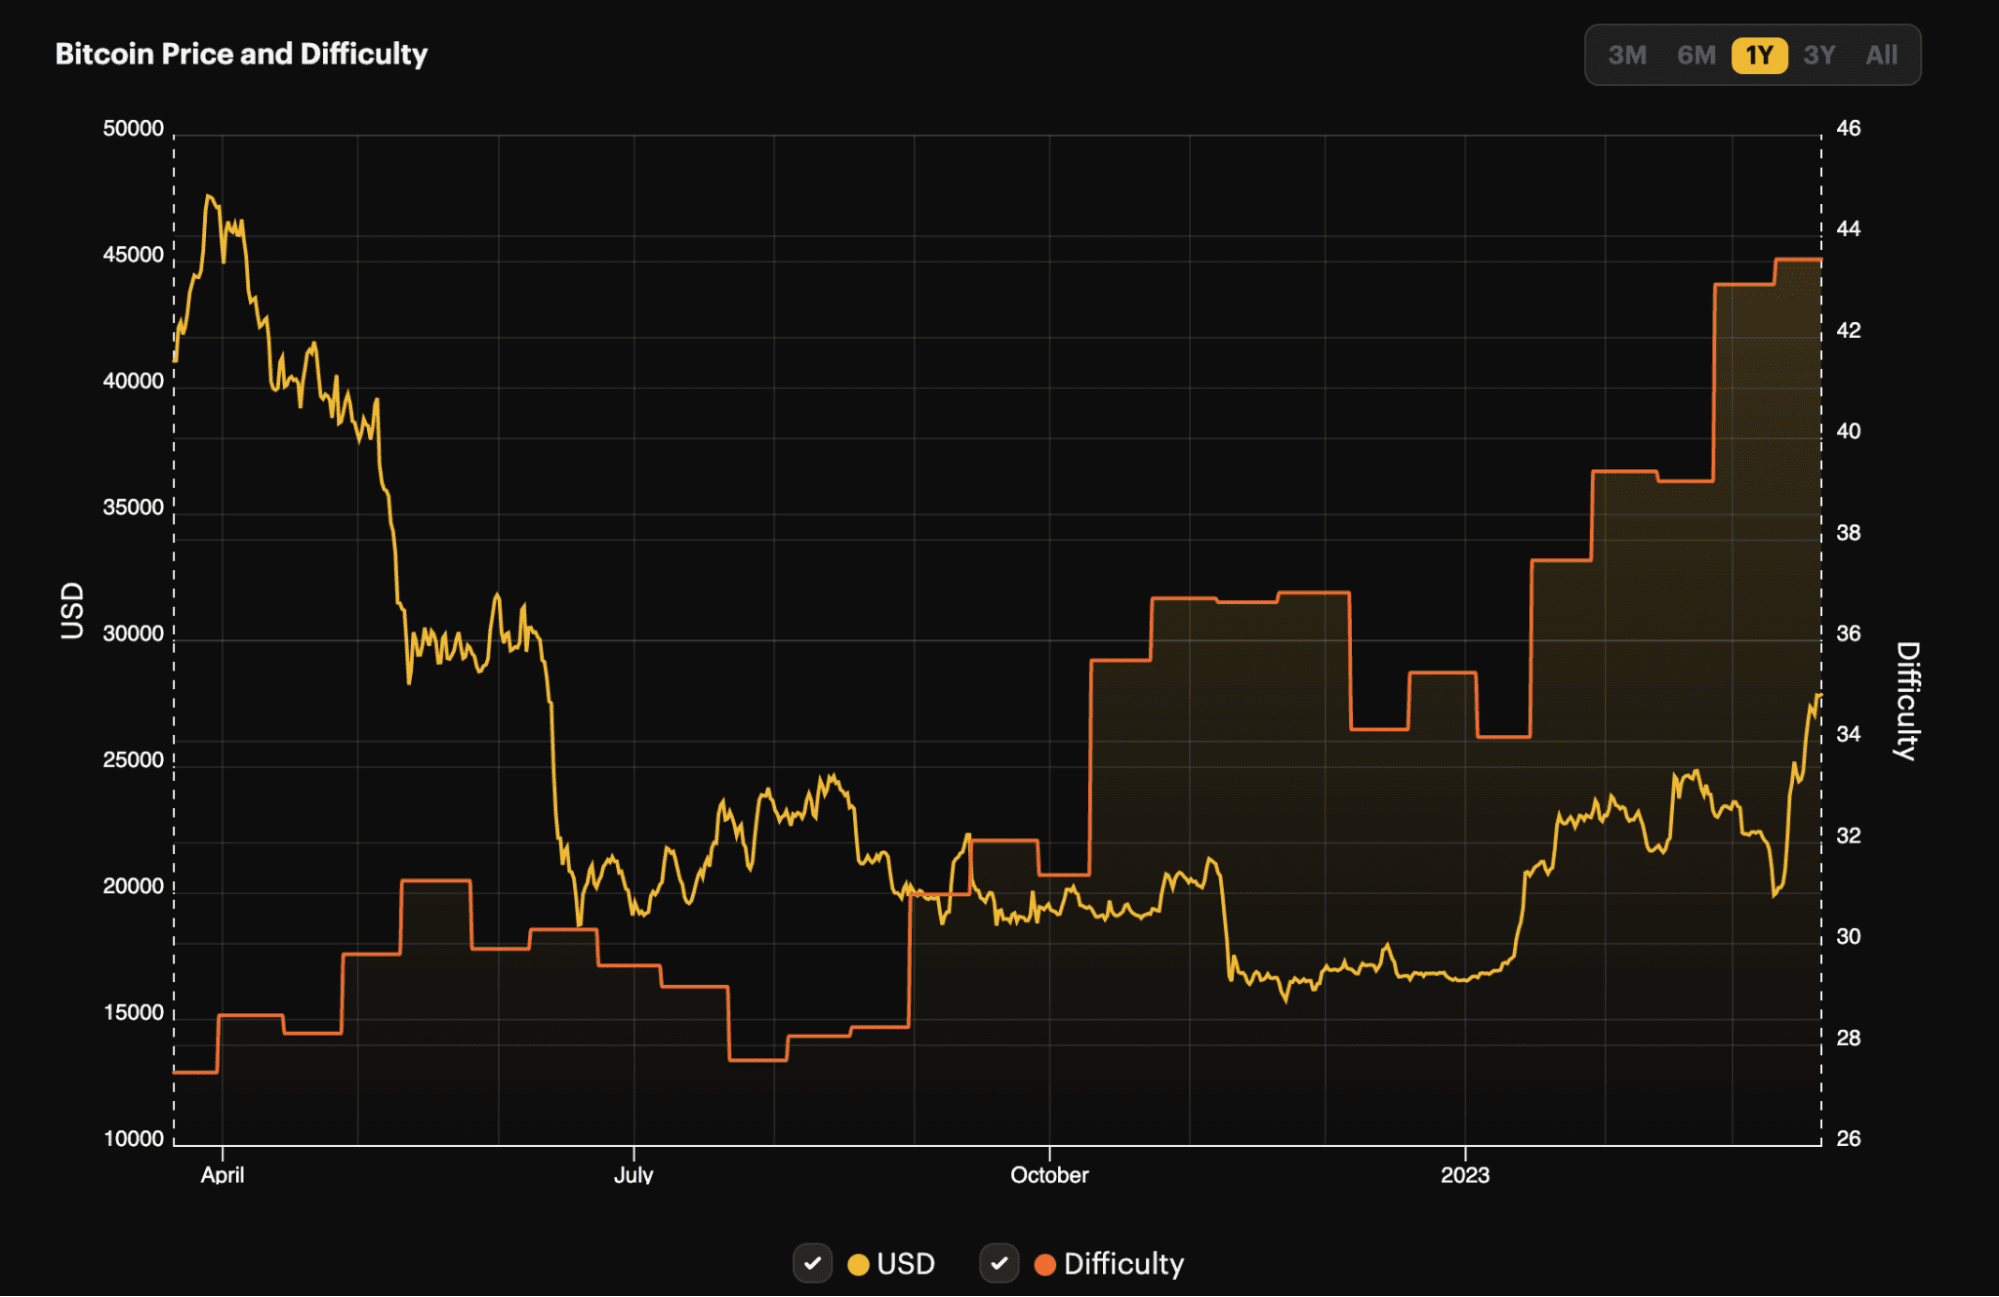Screen dimensions: 1999x1297
Task: Click the 46 difficulty axis value
Action: [1848, 129]
